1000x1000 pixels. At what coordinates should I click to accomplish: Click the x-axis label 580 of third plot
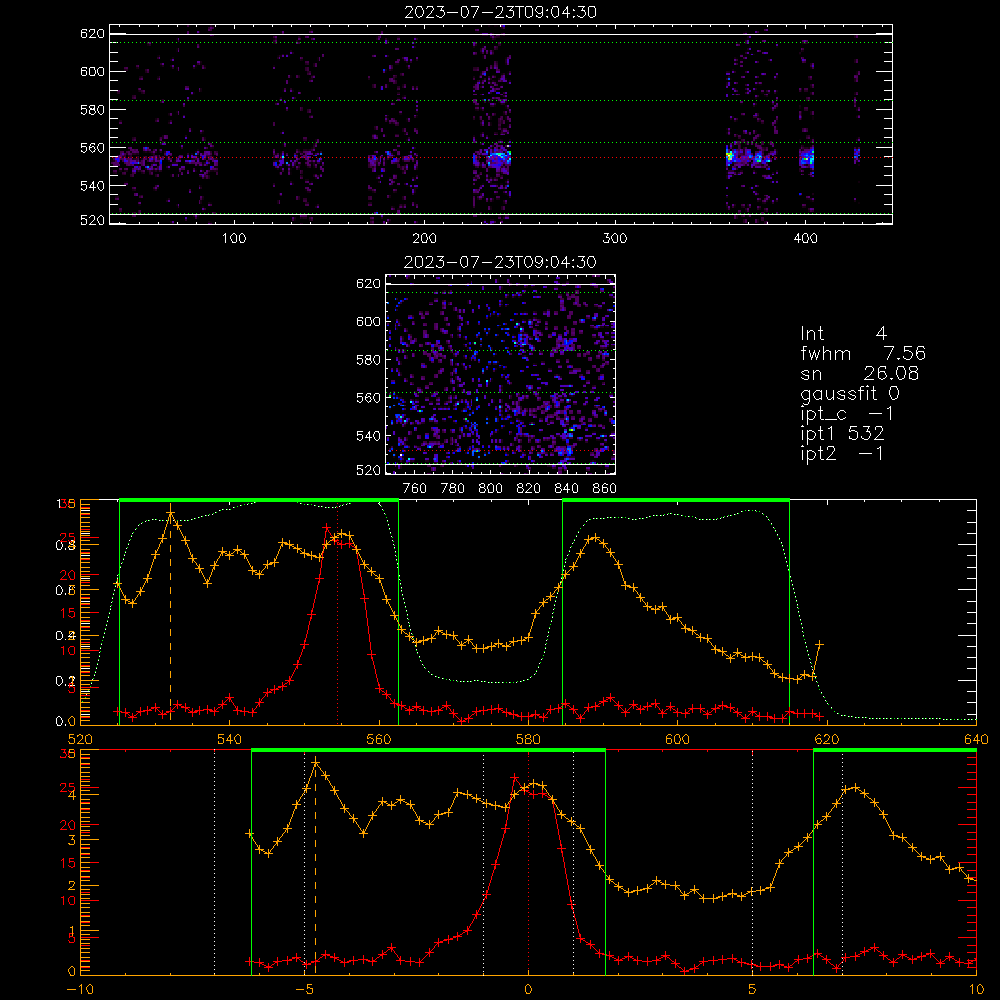coord(528,739)
